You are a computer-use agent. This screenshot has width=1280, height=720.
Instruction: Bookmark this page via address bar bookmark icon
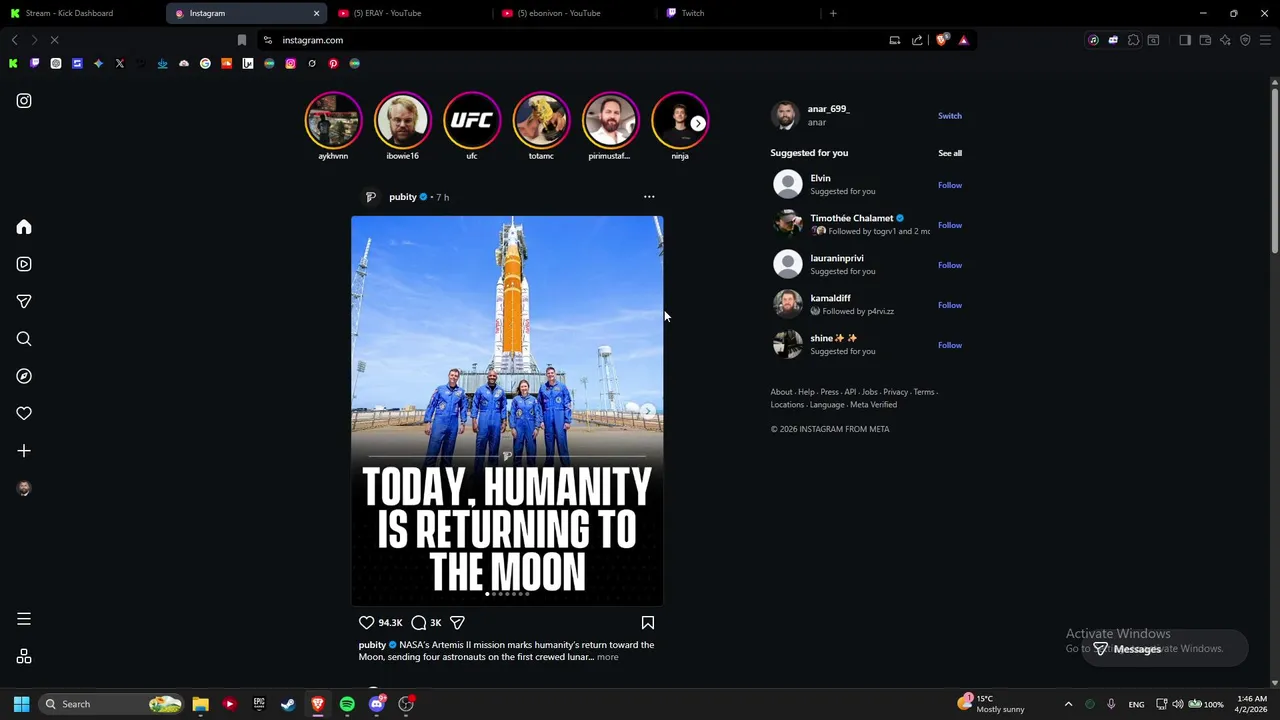tap(241, 40)
